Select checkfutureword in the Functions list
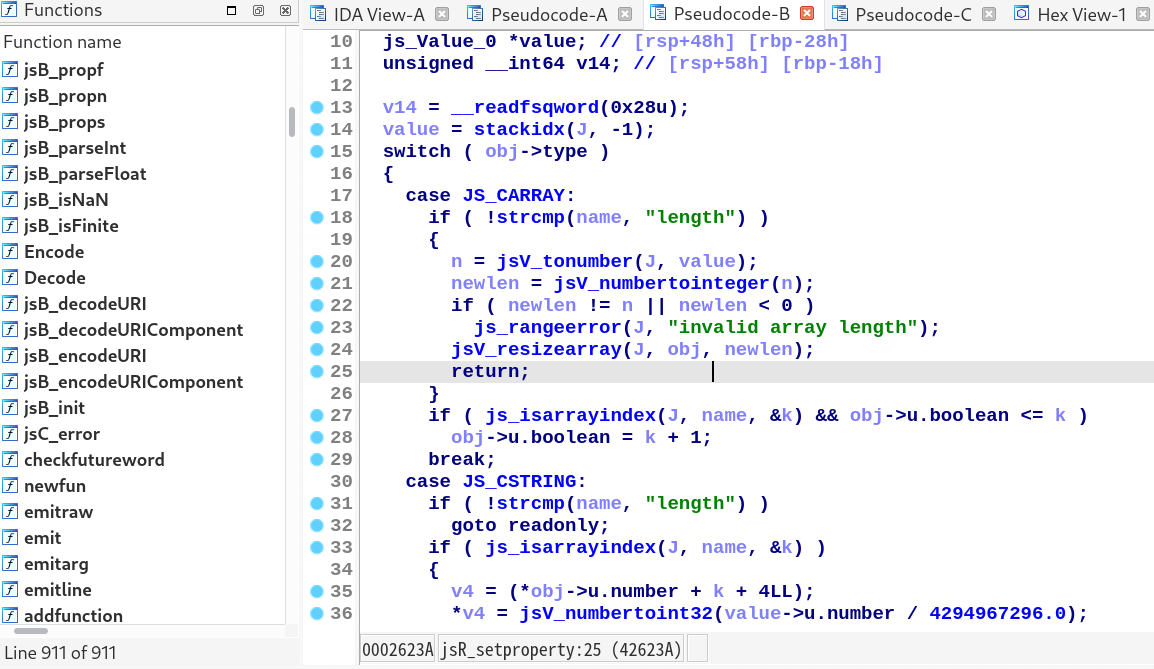The image size is (1154, 669). 94,460
